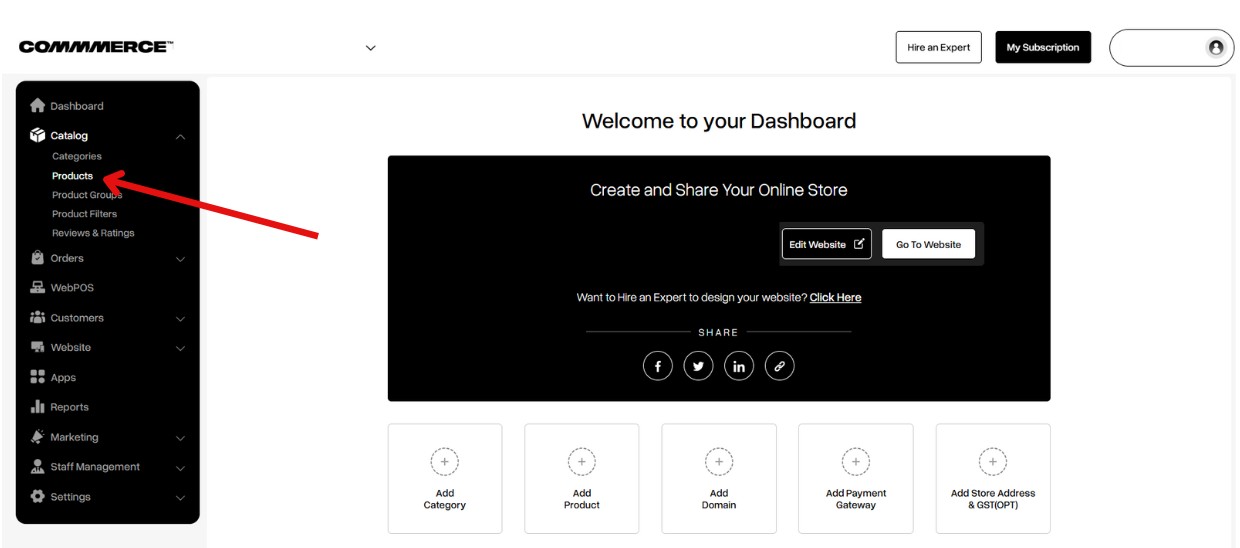Open Product Filters under Catalog
Viewport: 1240px width, 548px height.
tap(84, 213)
